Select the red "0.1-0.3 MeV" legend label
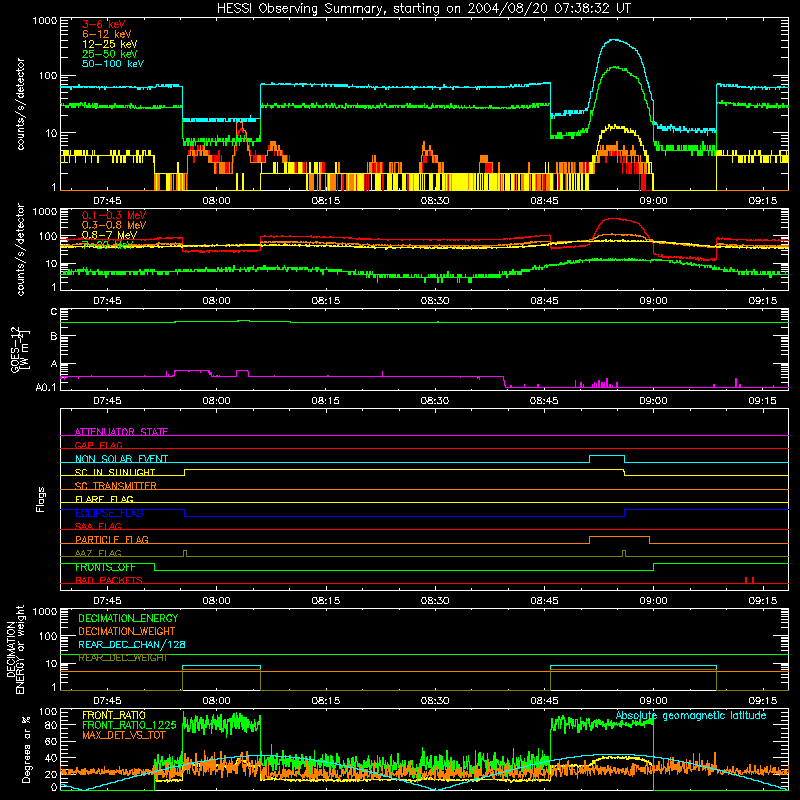800x800 pixels. 114,215
